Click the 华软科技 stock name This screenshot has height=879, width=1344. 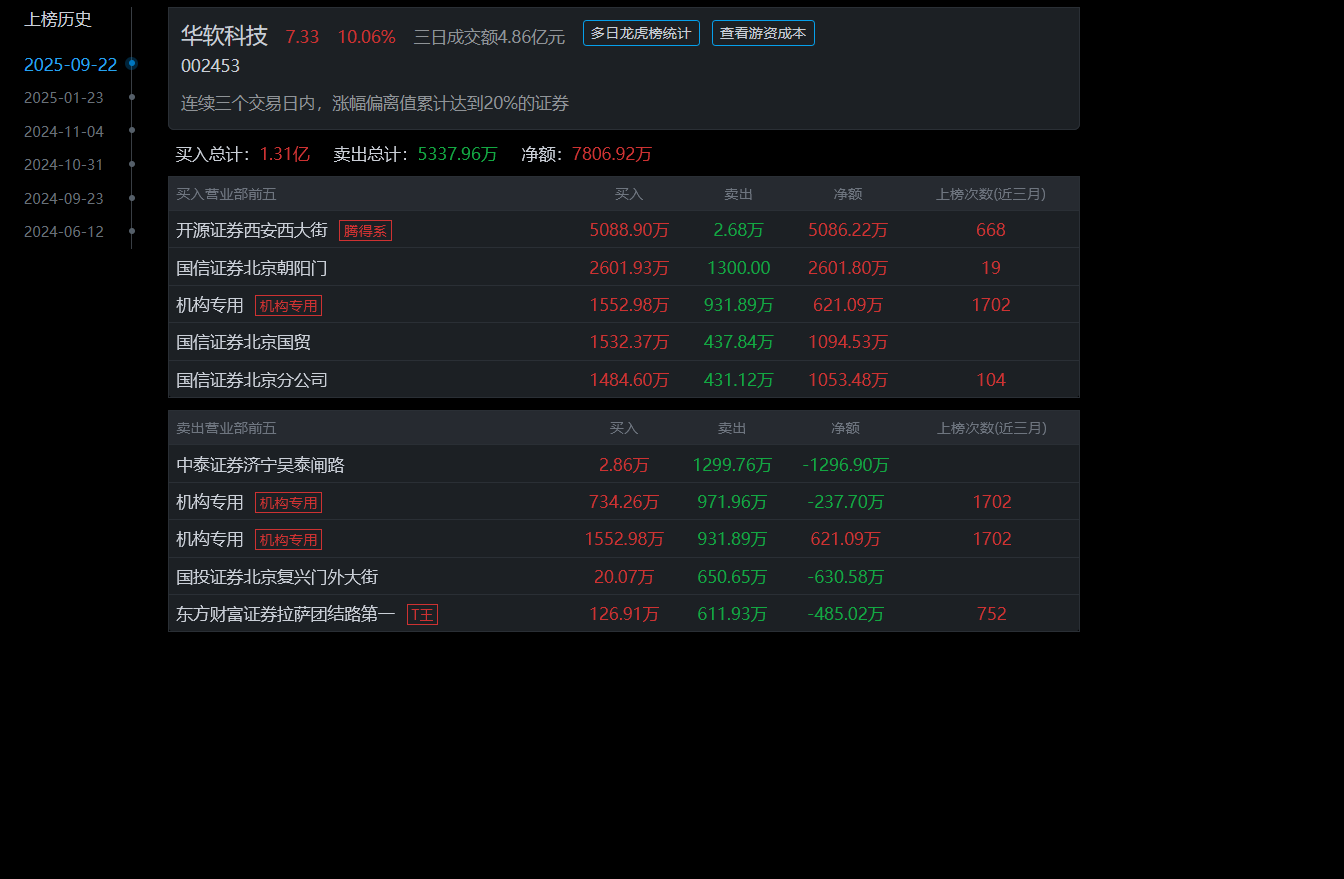224,36
